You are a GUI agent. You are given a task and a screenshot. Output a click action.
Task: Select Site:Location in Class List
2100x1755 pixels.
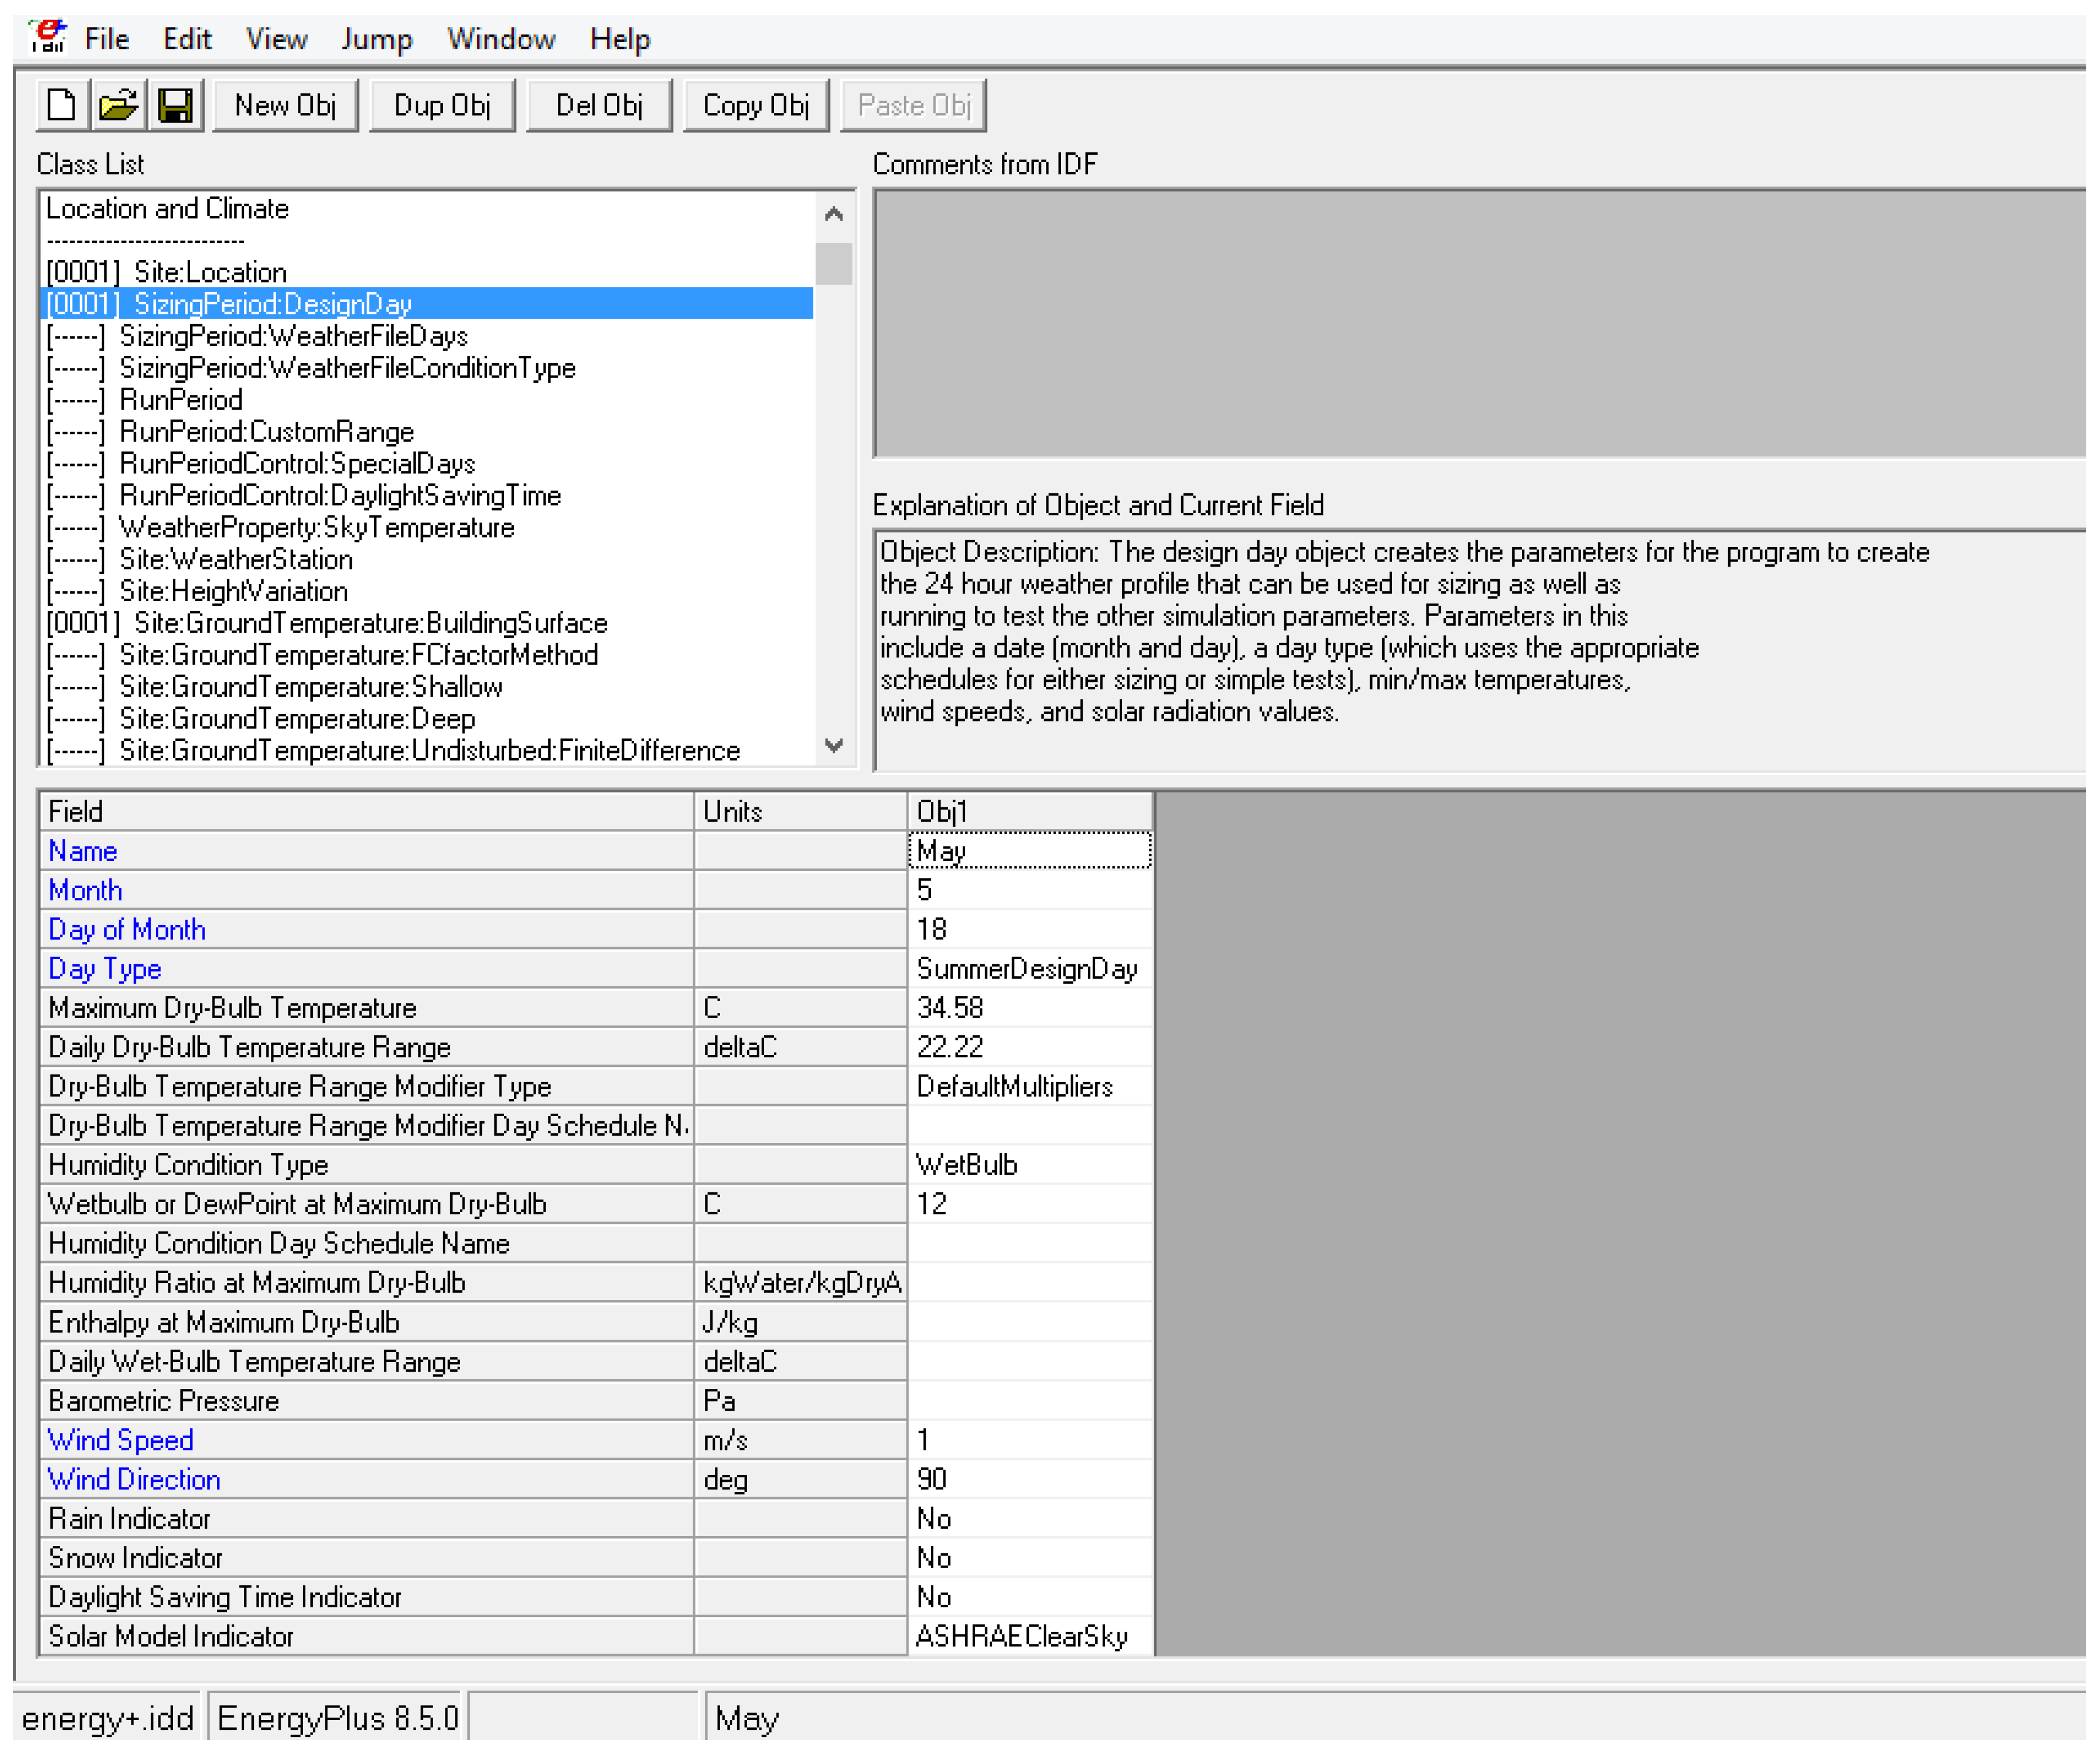(210, 272)
